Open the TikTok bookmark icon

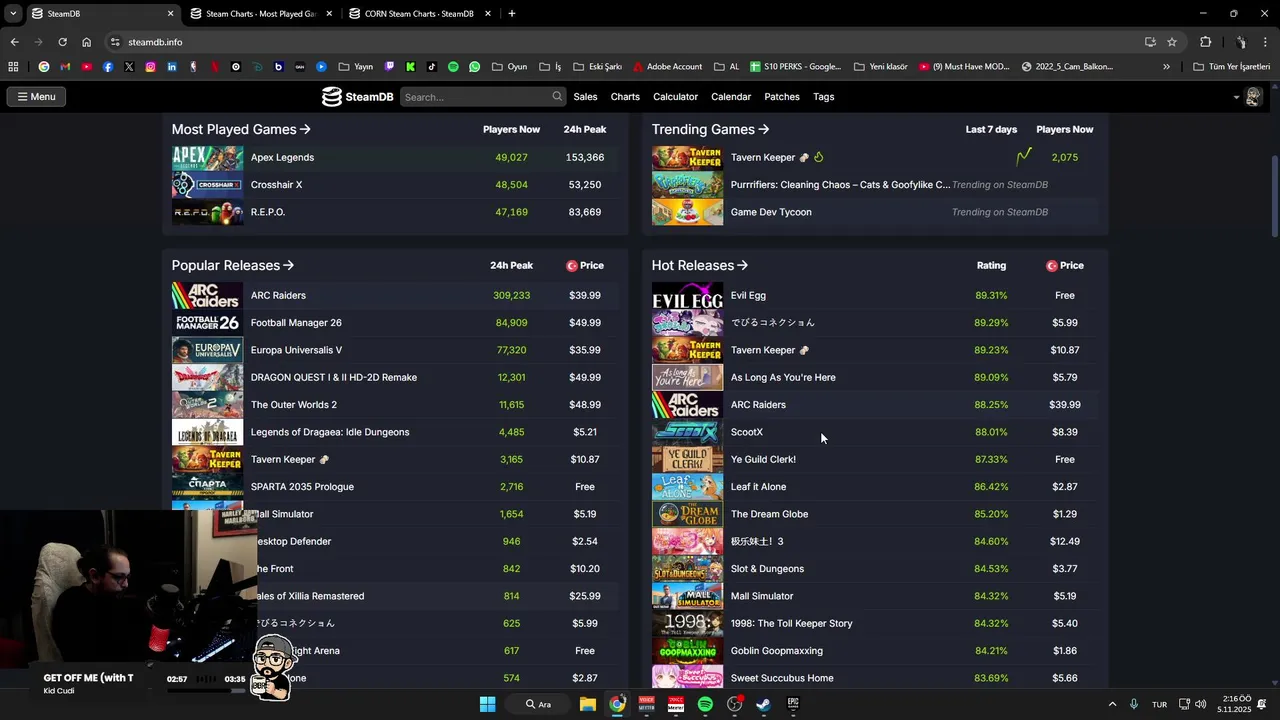[432, 67]
